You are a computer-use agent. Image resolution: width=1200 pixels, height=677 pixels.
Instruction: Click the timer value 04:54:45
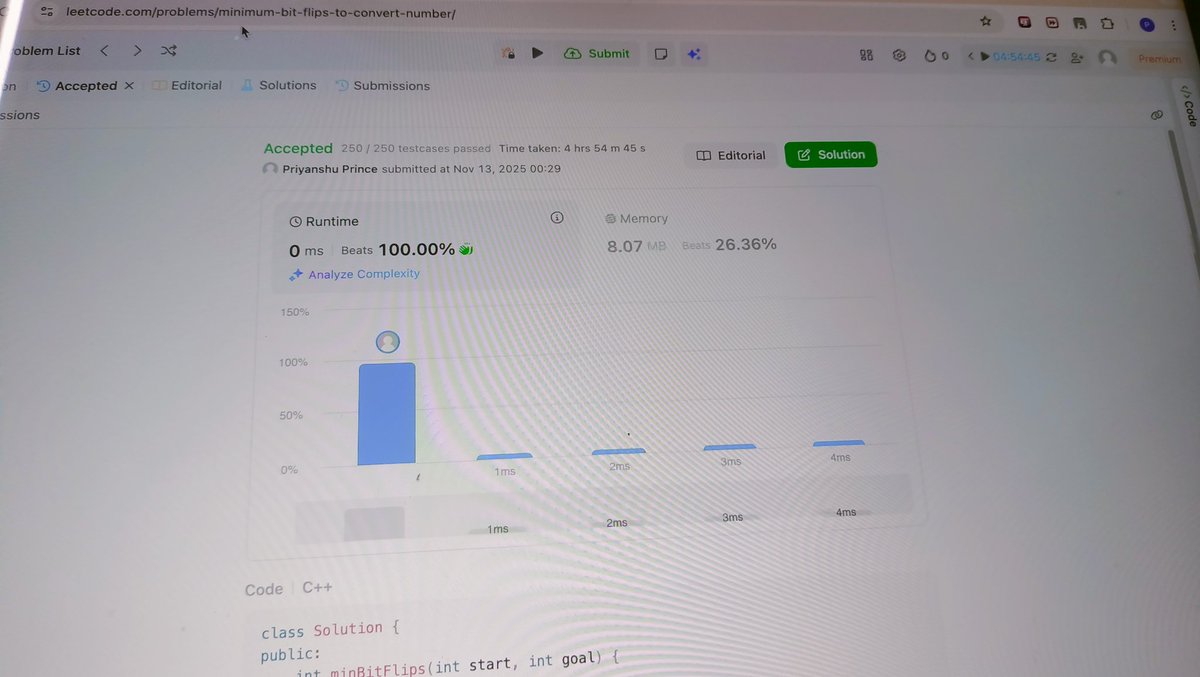[1016, 57]
